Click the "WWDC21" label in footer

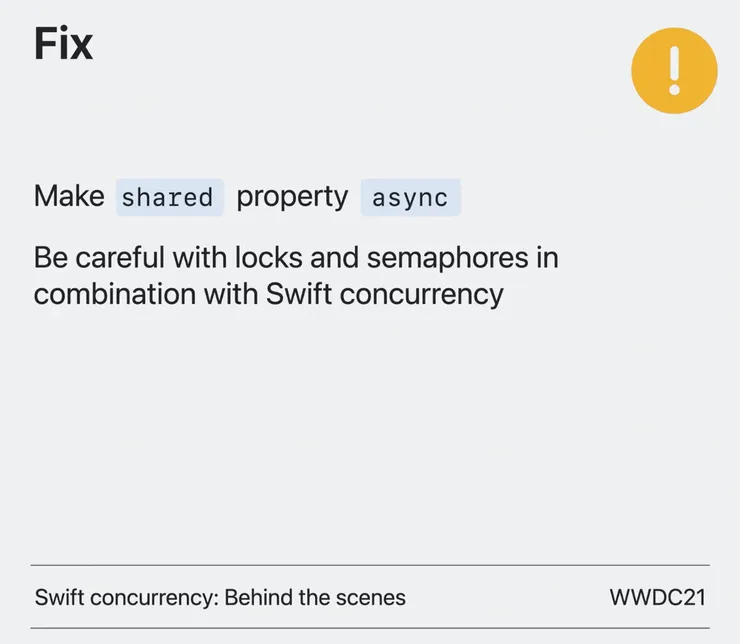point(657,598)
